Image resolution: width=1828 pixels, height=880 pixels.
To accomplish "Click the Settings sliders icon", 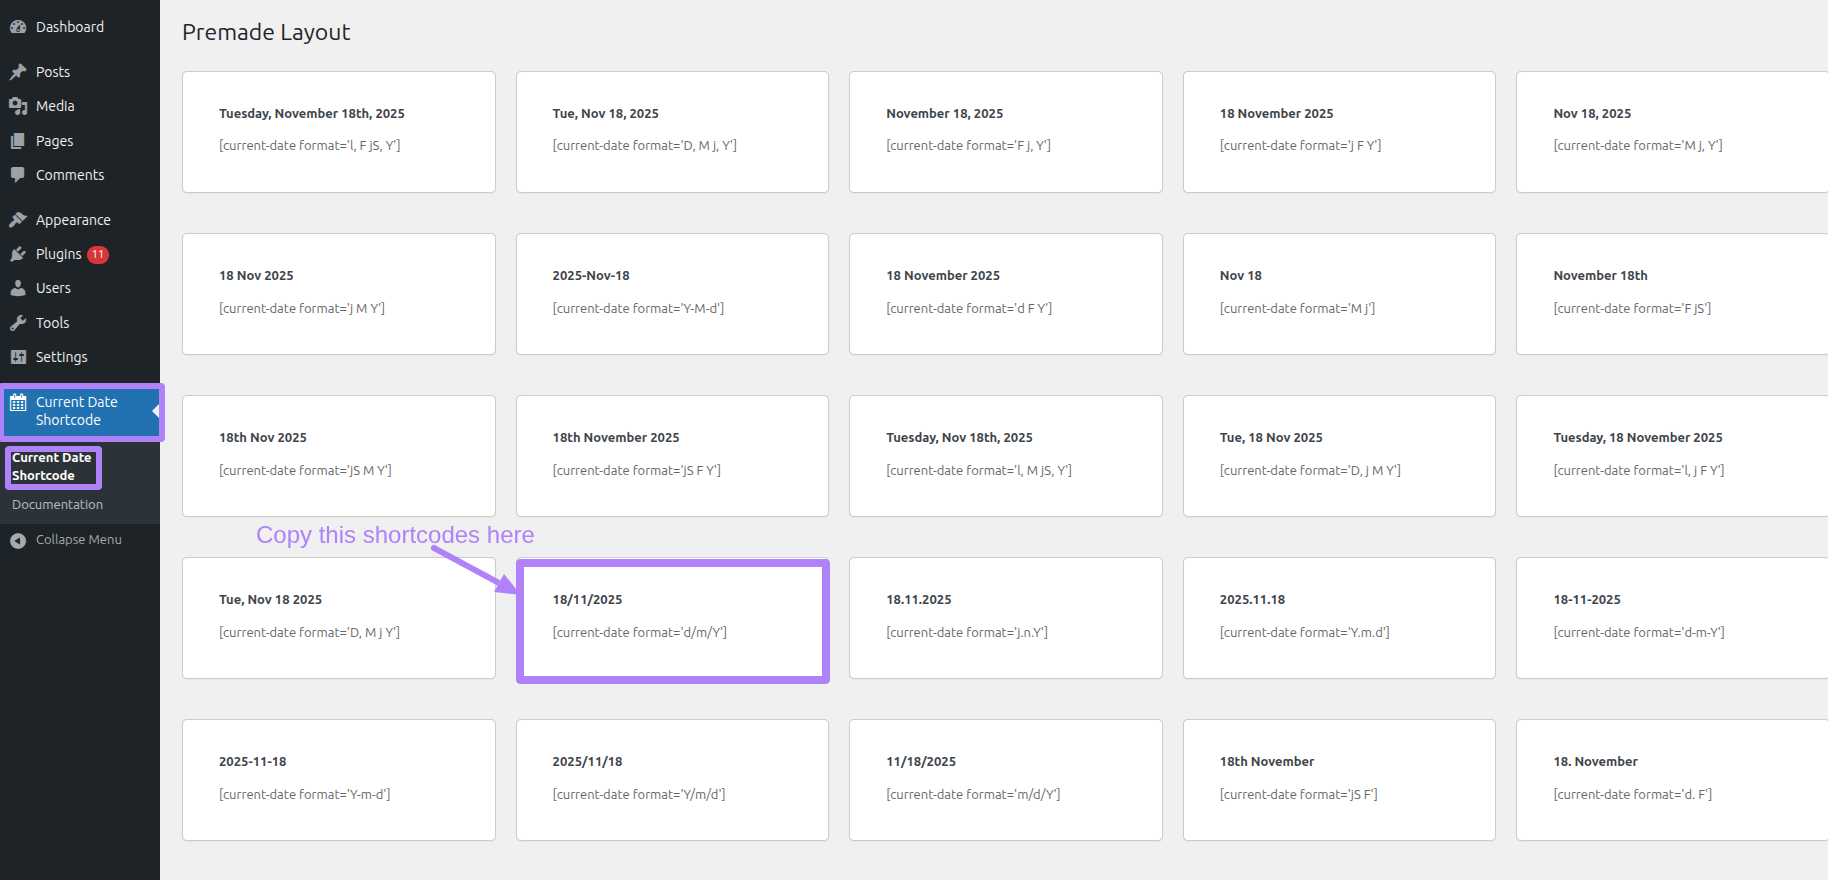I will point(18,357).
